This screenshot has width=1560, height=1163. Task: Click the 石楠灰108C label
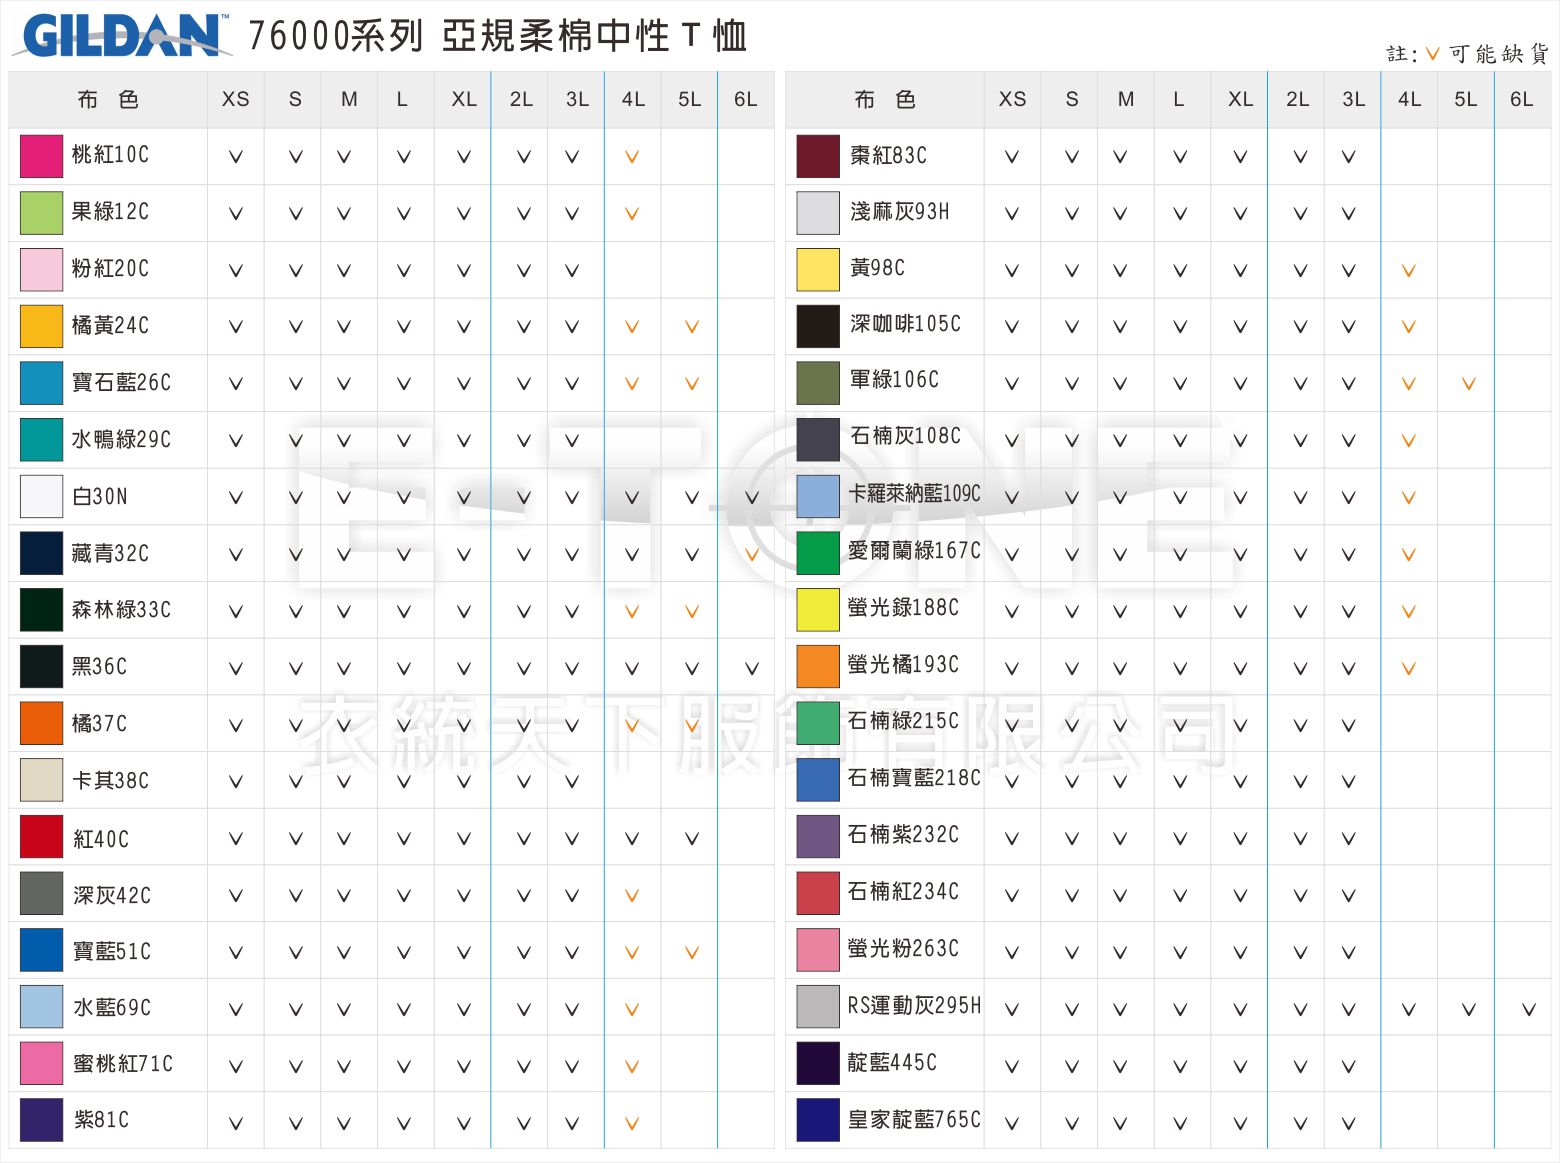click(x=905, y=435)
